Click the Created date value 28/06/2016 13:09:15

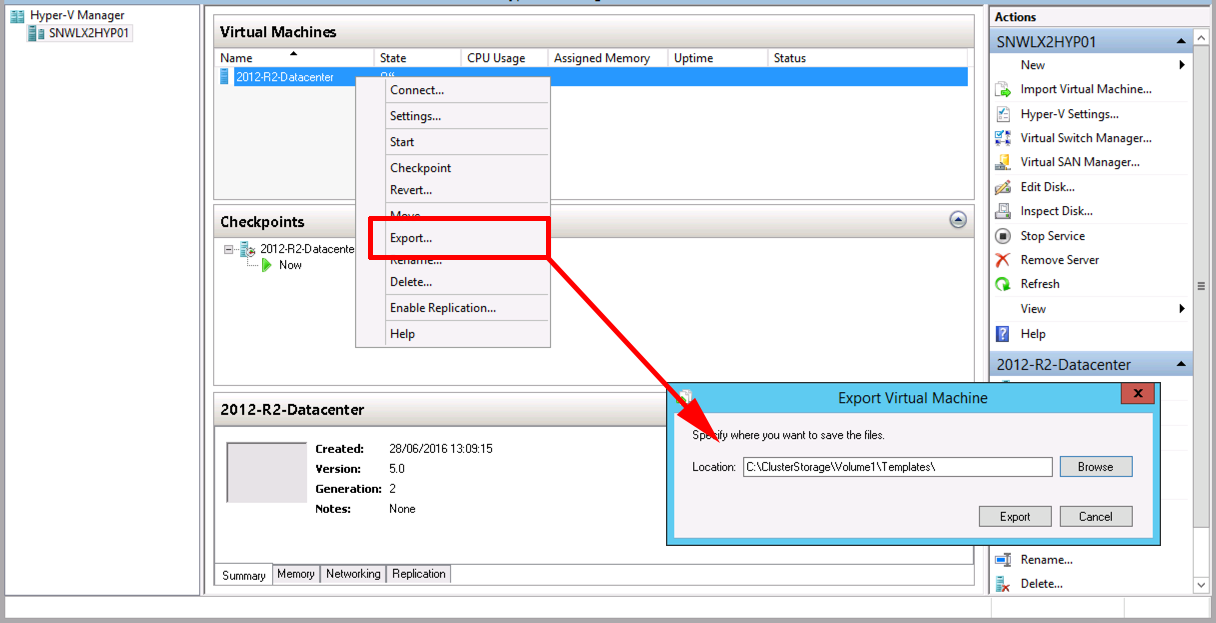tap(441, 449)
